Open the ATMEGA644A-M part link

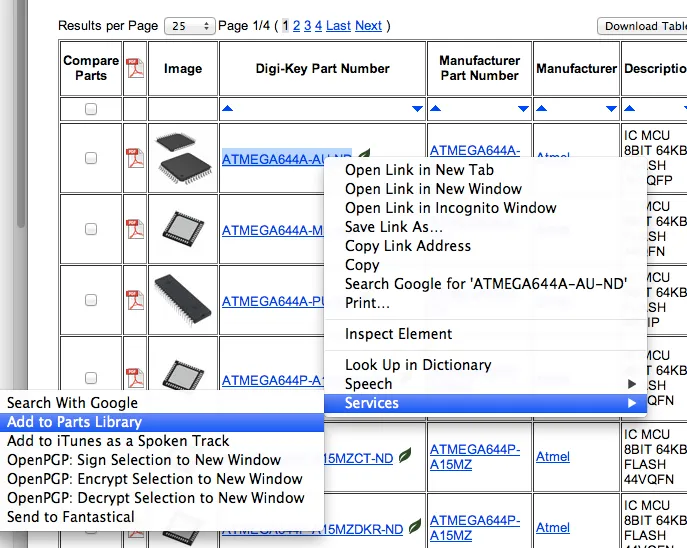click(273, 230)
